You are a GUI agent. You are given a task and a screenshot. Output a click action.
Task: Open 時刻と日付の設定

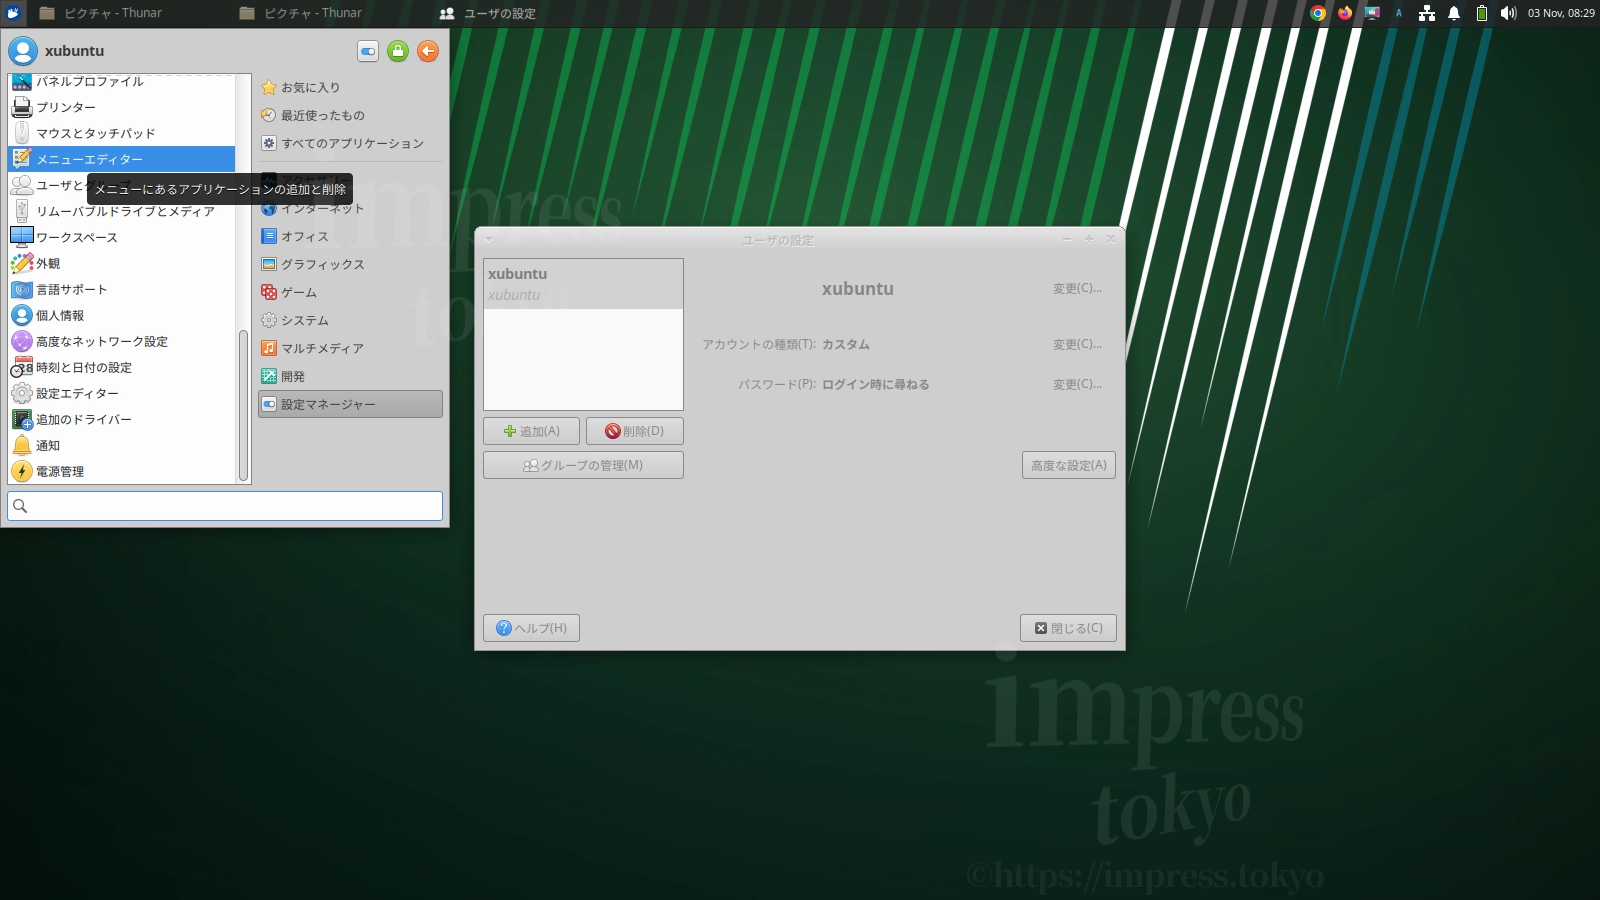122,367
